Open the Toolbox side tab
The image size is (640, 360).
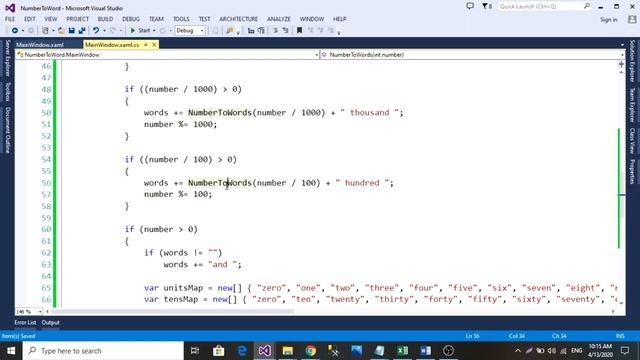click(7, 91)
